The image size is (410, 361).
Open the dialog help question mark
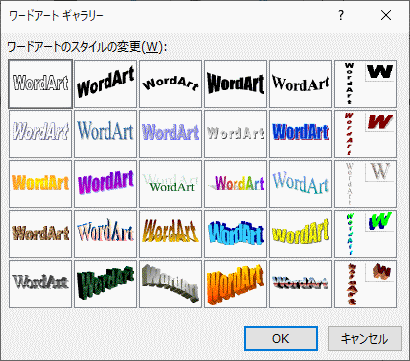point(341,15)
